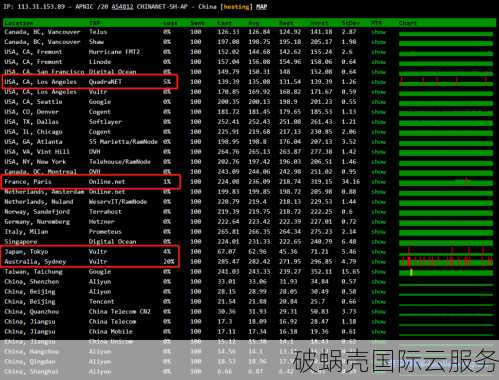Click the [hosting] tag in header line
Viewport: 499px width, 380px height.
click(236, 7)
